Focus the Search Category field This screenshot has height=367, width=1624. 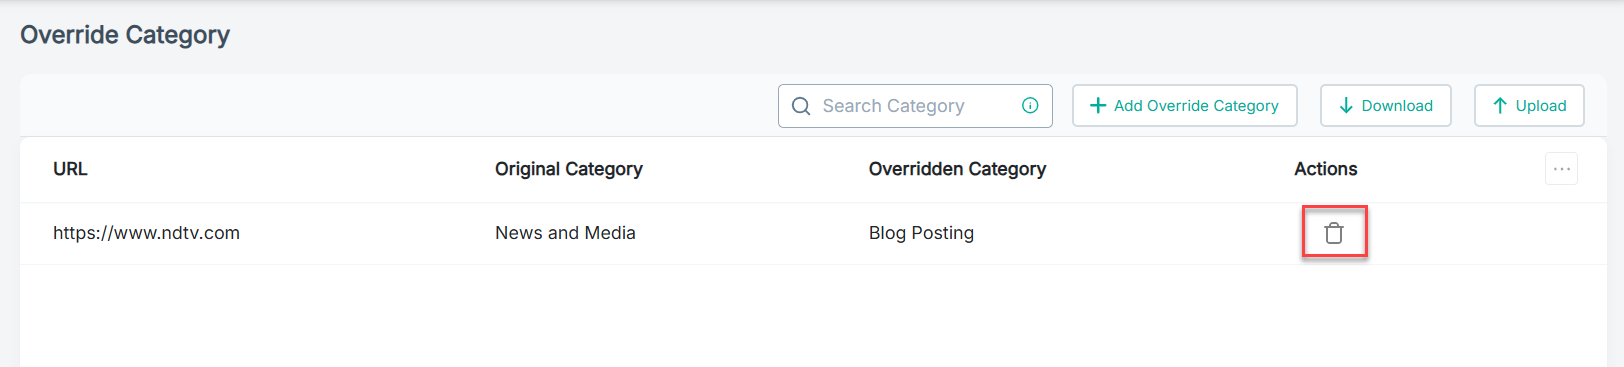coord(915,106)
